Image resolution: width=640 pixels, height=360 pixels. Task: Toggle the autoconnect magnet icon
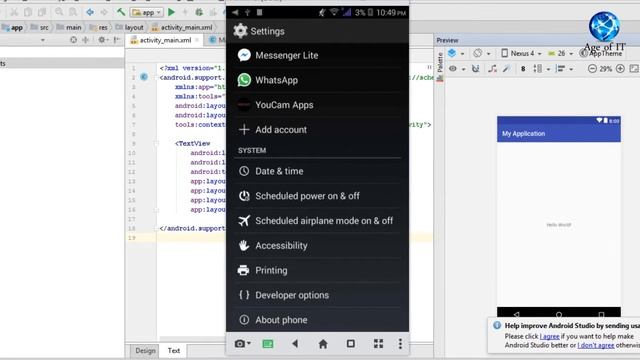[x=476, y=69]
